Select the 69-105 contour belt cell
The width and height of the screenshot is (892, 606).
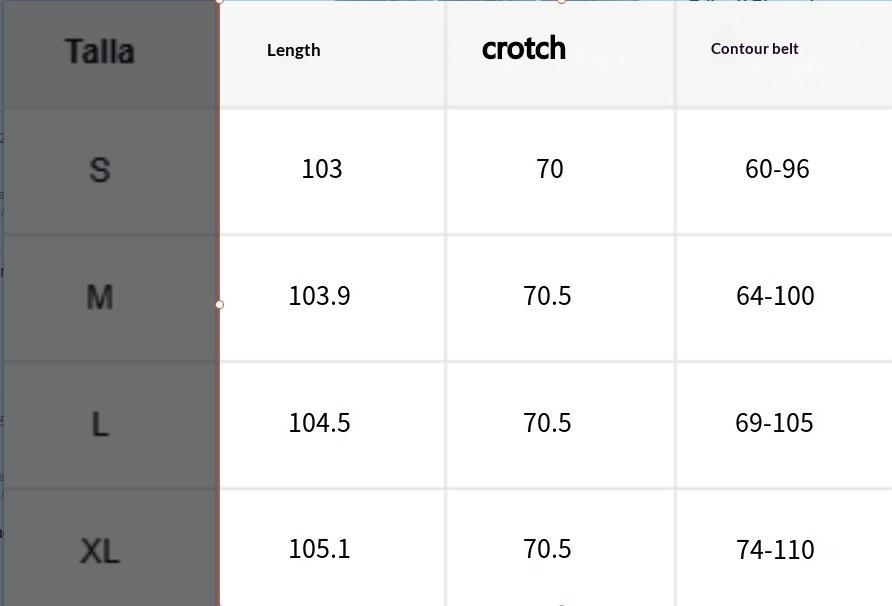[x=774, y=423]
